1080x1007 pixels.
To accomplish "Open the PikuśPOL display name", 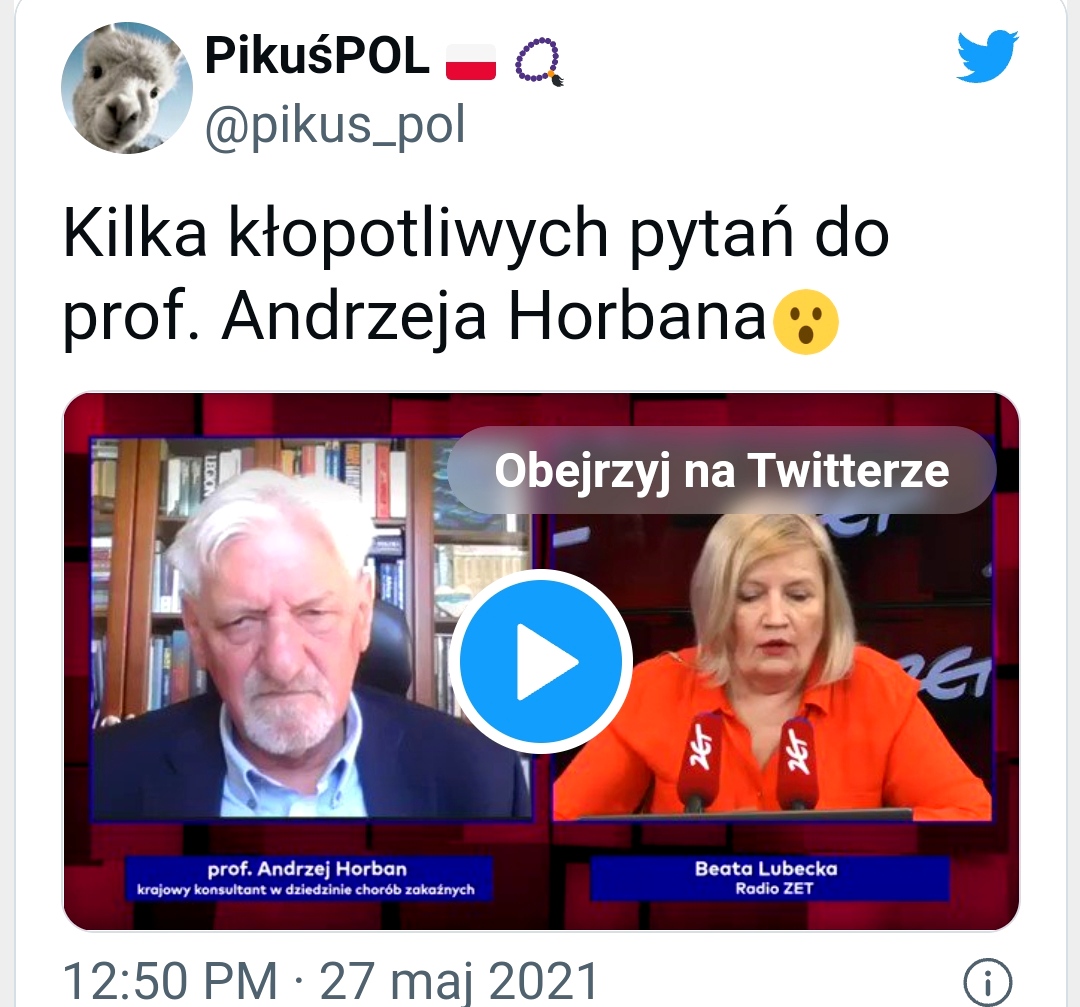I will [318, 56].
